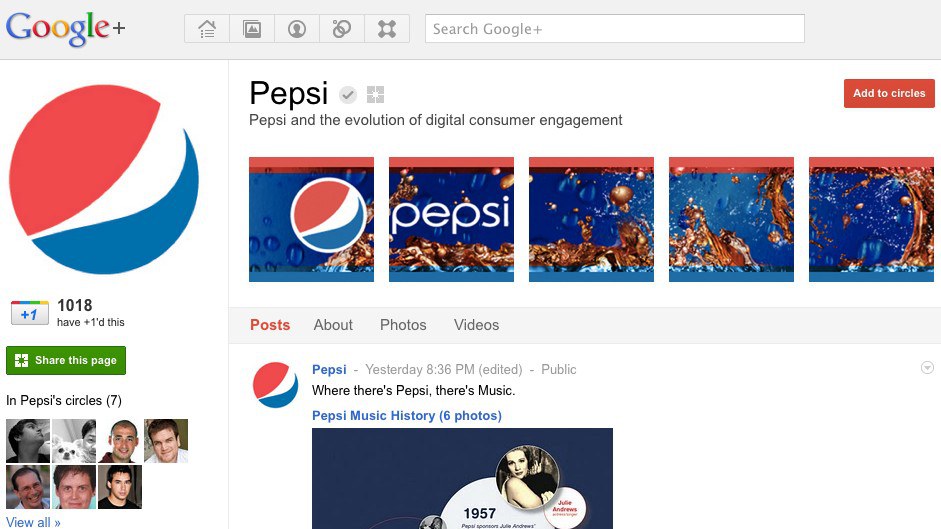
Task: Click Add to circles button
Action: click(x=889, y=93)
